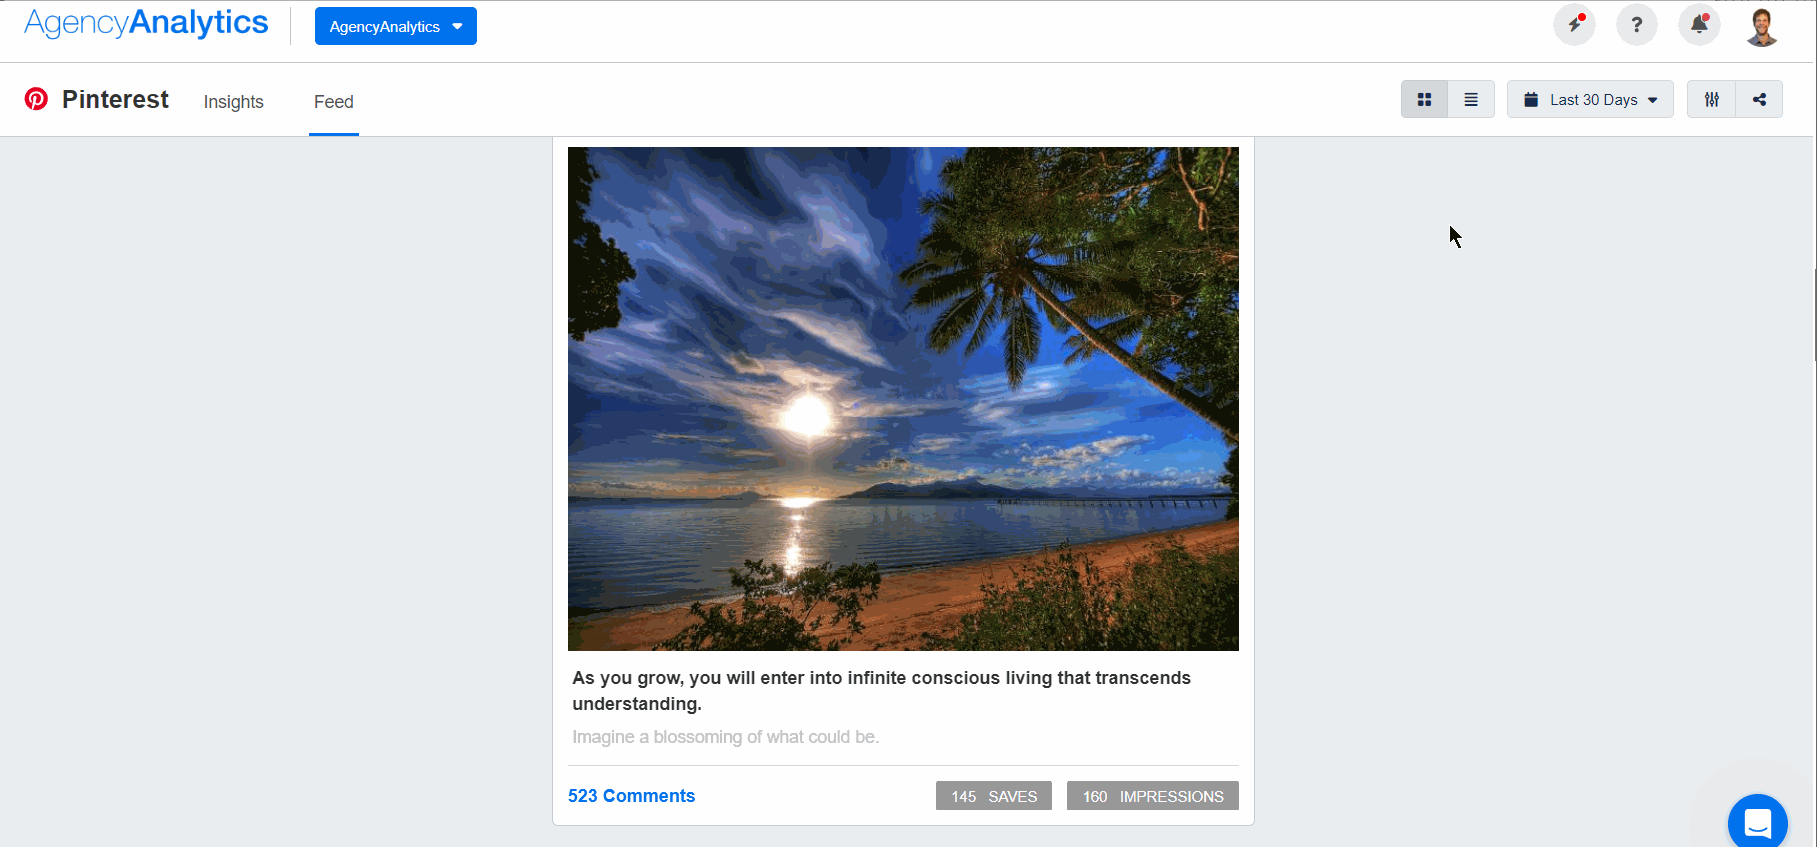
Task: Click the 145 Saves badge
Action: 994,796
